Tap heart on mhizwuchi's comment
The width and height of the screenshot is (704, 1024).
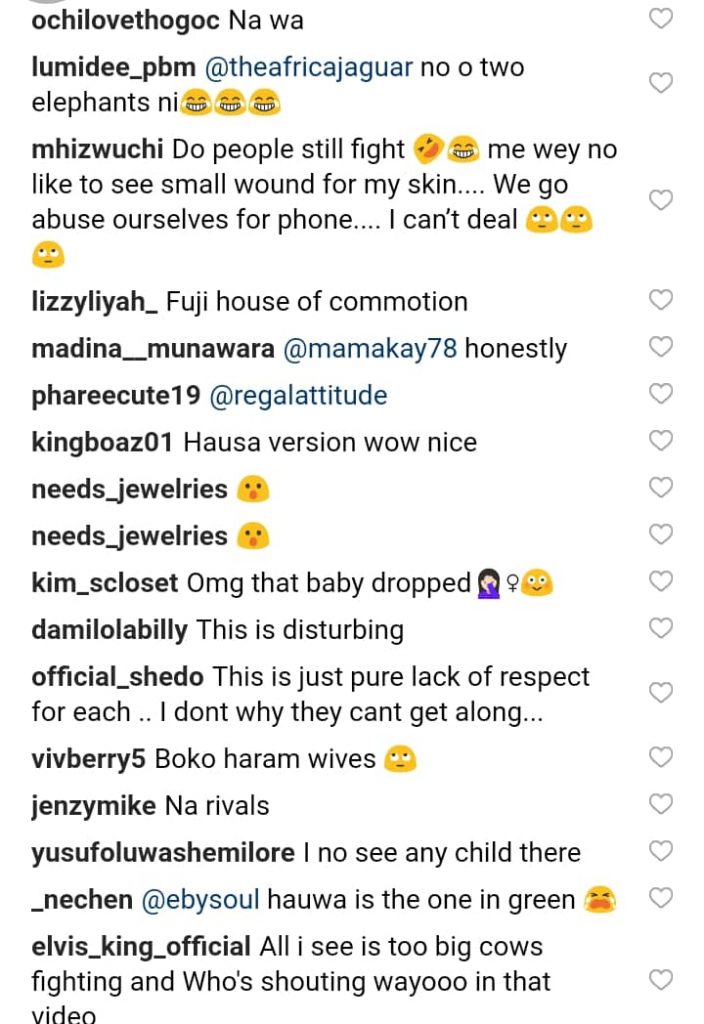pos(661,200)
